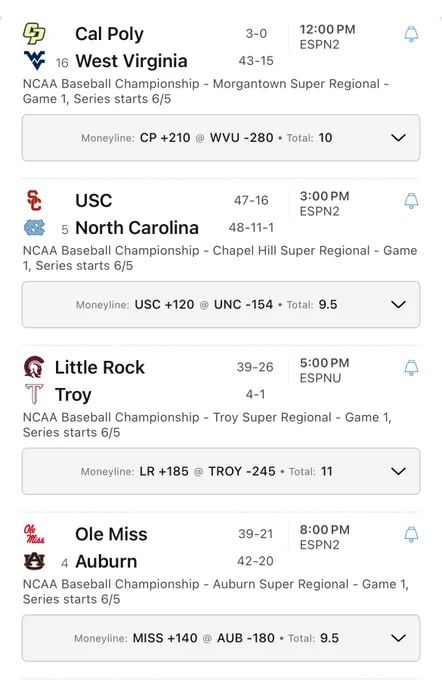Open the West Virginia team name
This screenshot has width=442, height=680.
[x=131, y=61]
